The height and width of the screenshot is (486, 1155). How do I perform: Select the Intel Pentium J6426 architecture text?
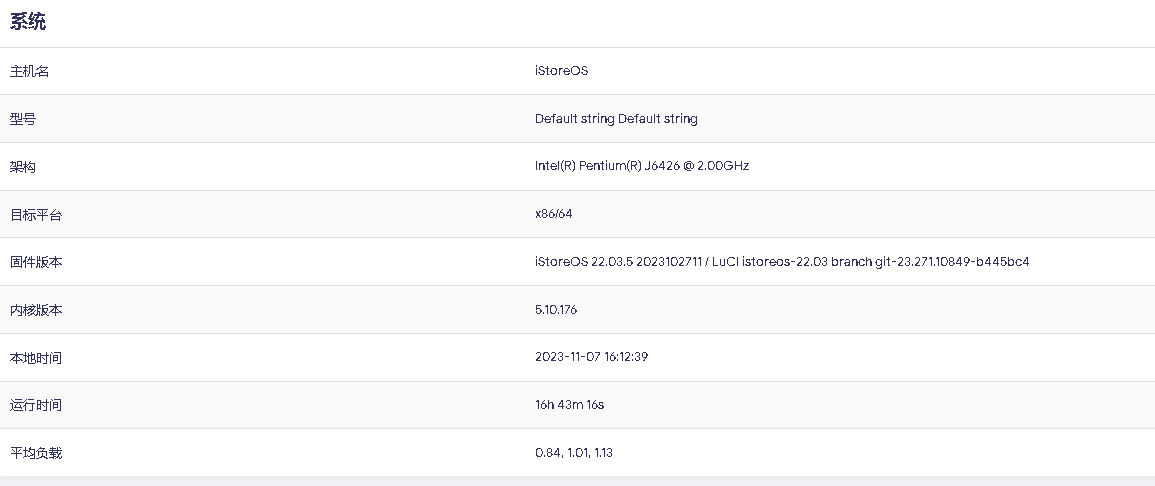coord(641,166)
